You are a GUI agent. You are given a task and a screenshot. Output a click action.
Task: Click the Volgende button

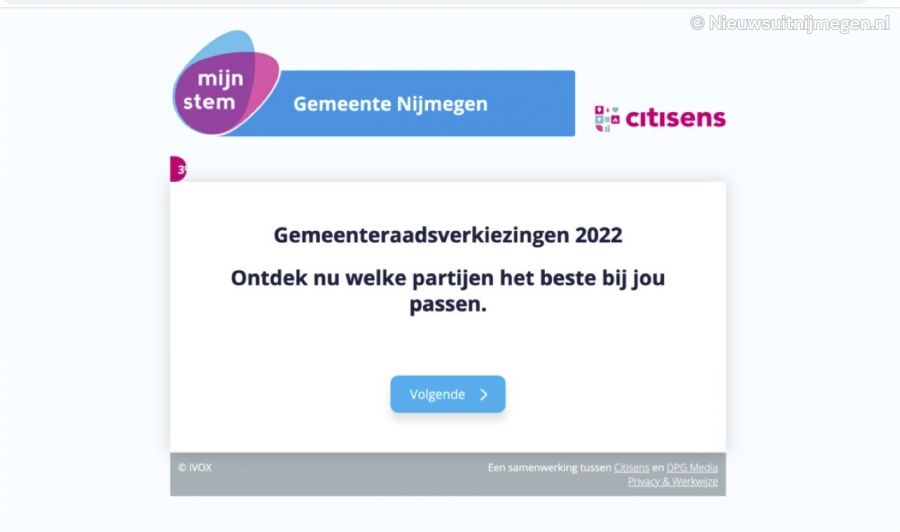point(448,394)
